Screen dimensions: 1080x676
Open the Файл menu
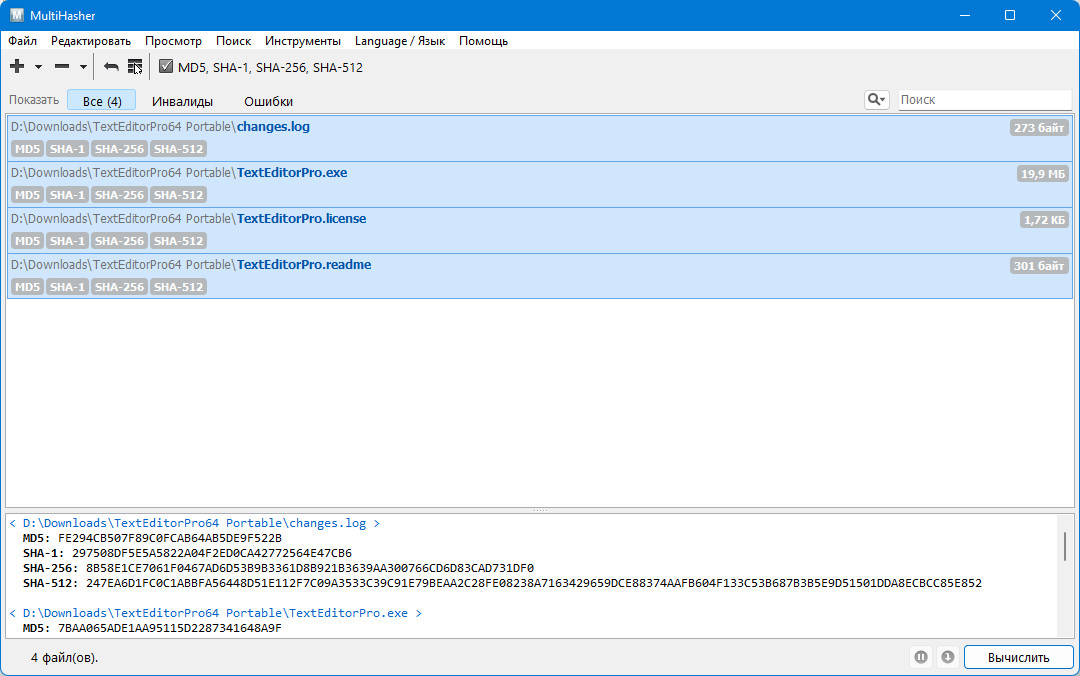point(23,41)
